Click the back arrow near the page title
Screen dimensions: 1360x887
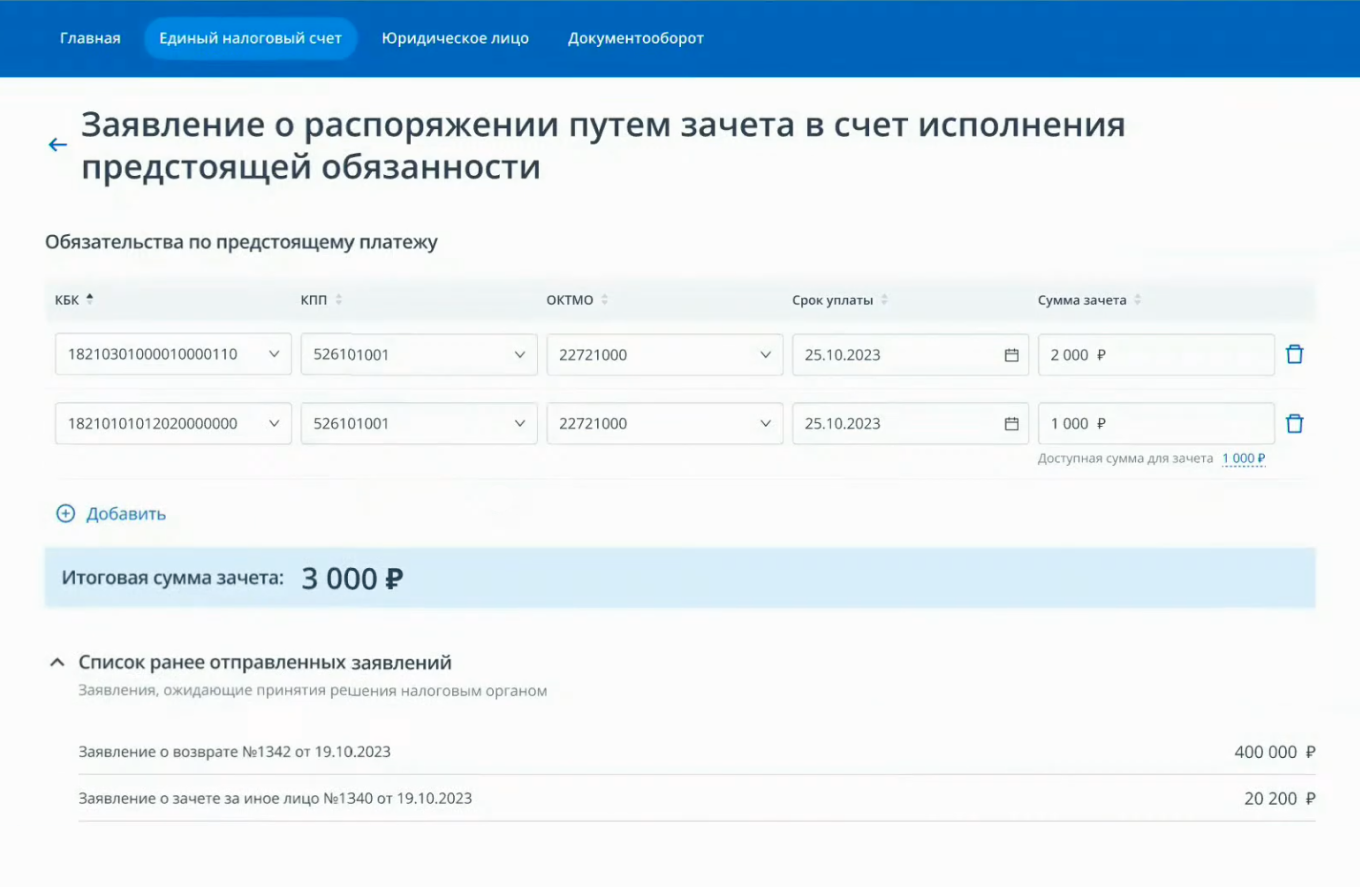pos(56,144)
